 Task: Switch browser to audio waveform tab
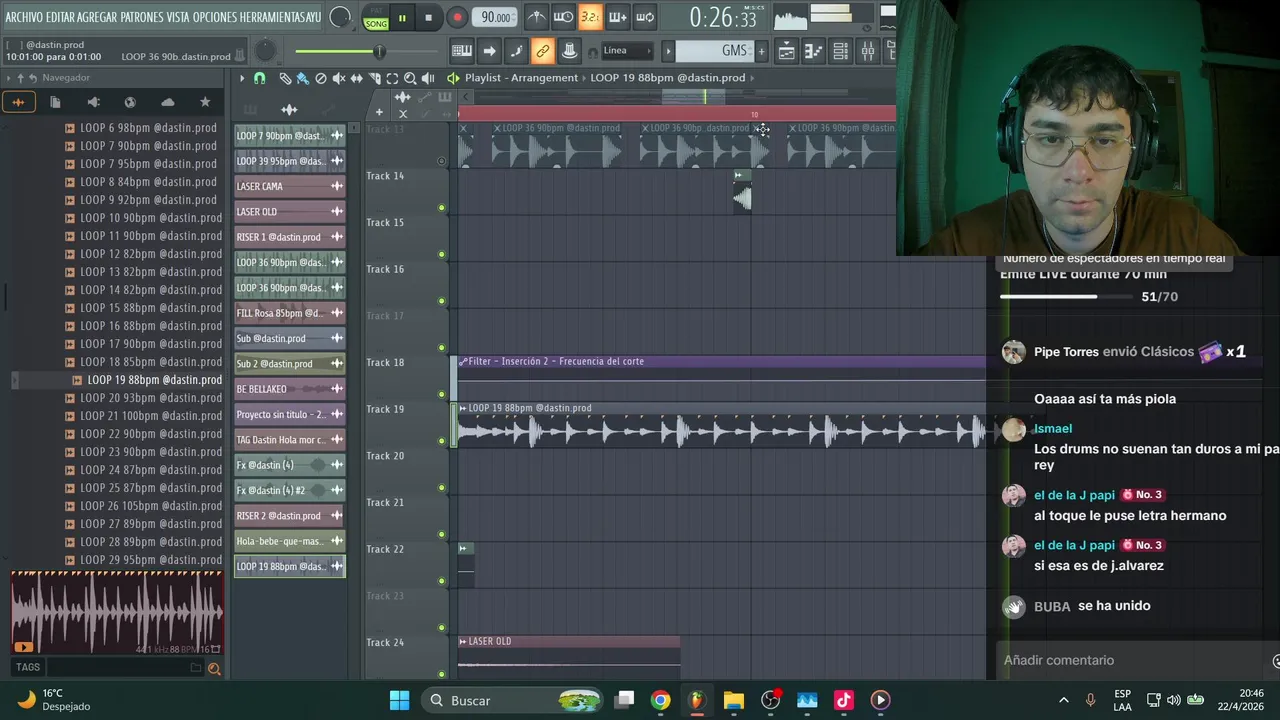click(18, 102)
